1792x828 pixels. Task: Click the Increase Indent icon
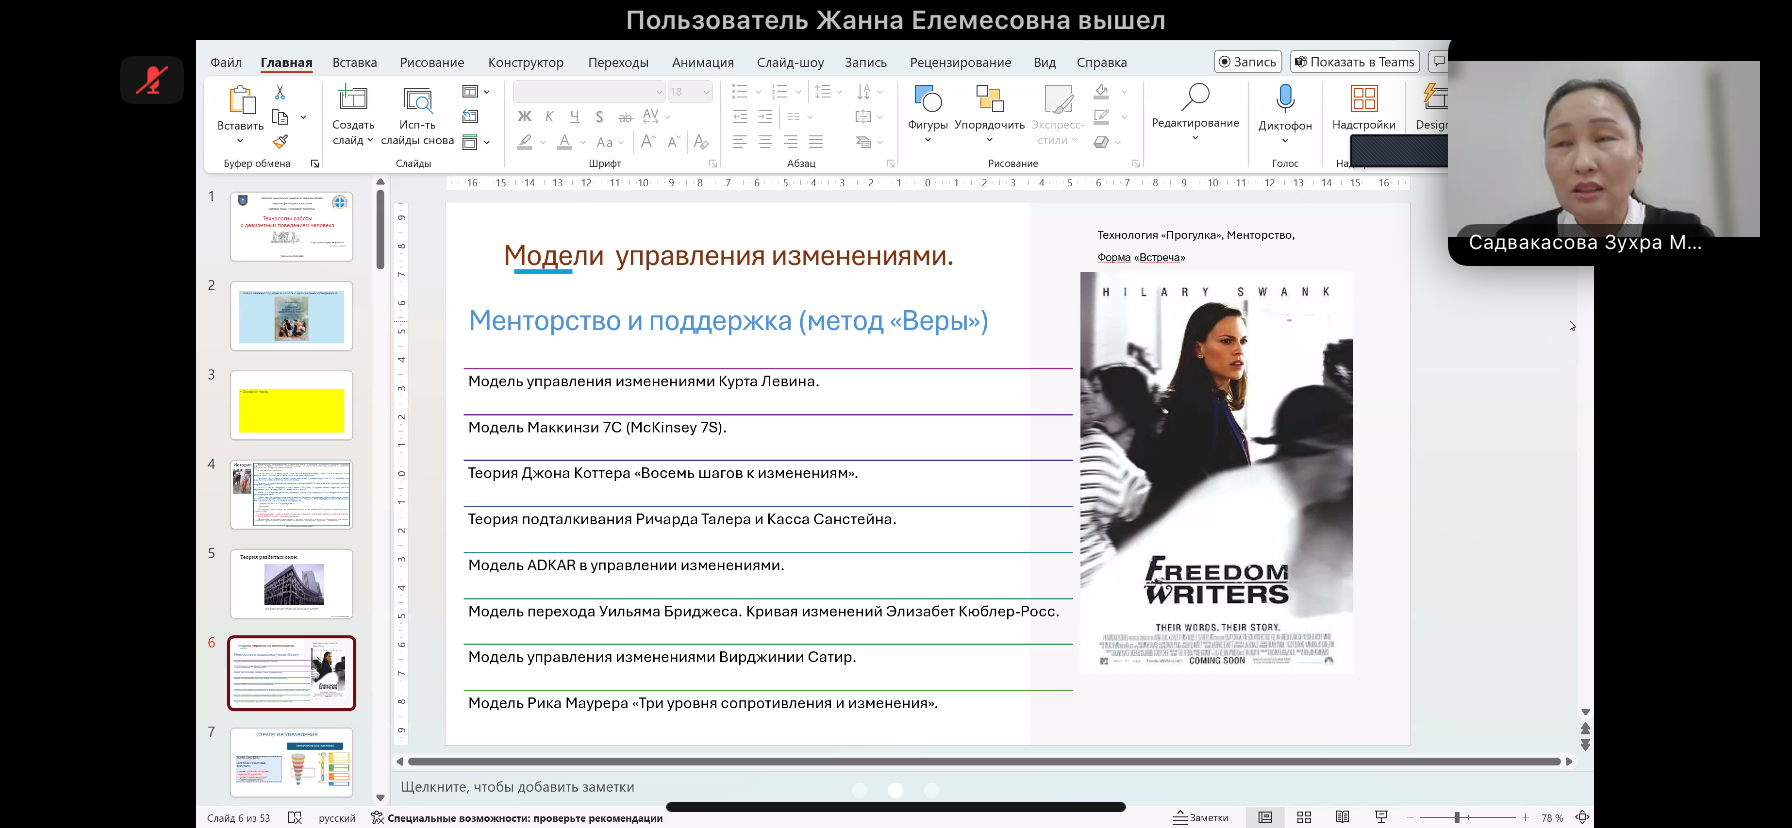click(765, 117)
